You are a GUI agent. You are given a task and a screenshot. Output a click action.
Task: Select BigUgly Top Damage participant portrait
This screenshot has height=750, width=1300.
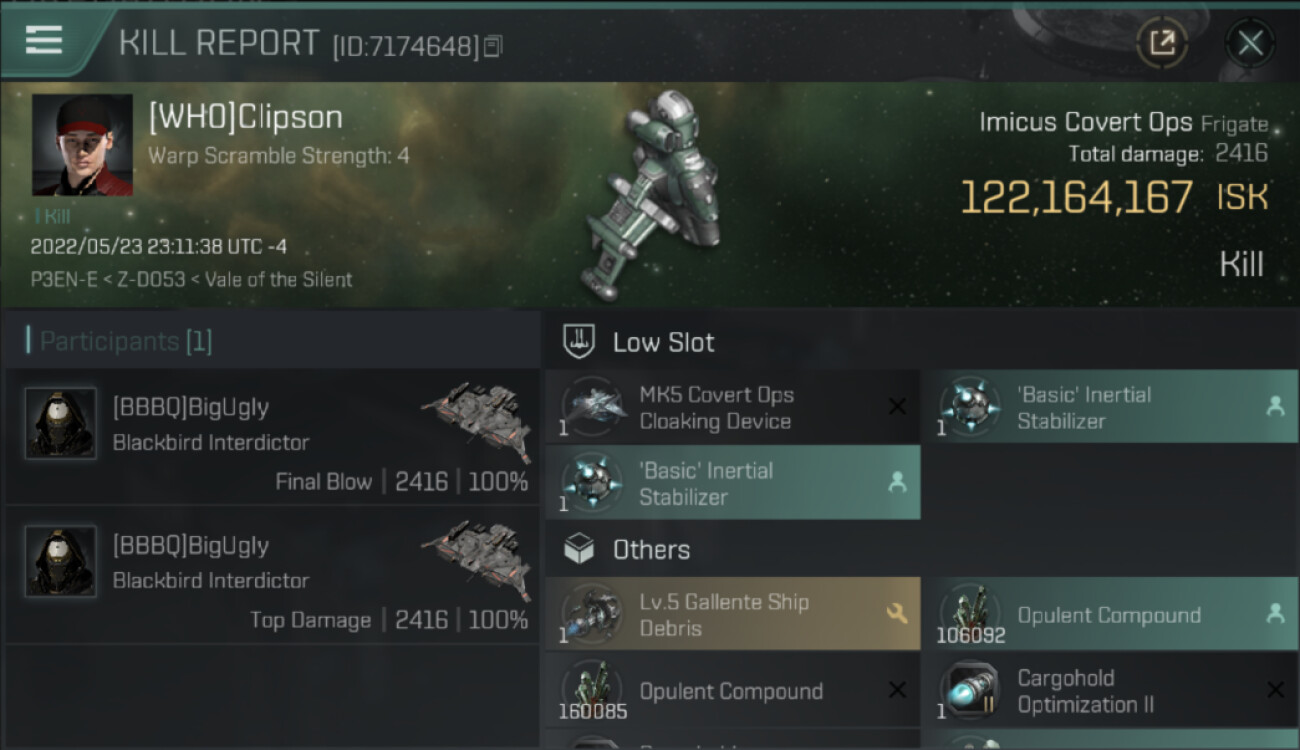pyautogui.click(x=61, y=562)
